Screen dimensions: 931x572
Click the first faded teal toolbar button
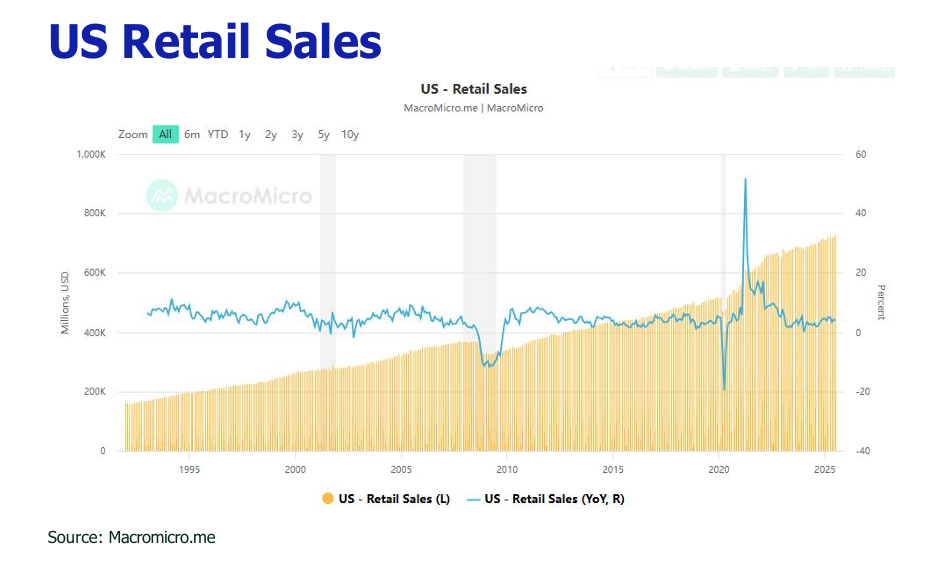687,69
